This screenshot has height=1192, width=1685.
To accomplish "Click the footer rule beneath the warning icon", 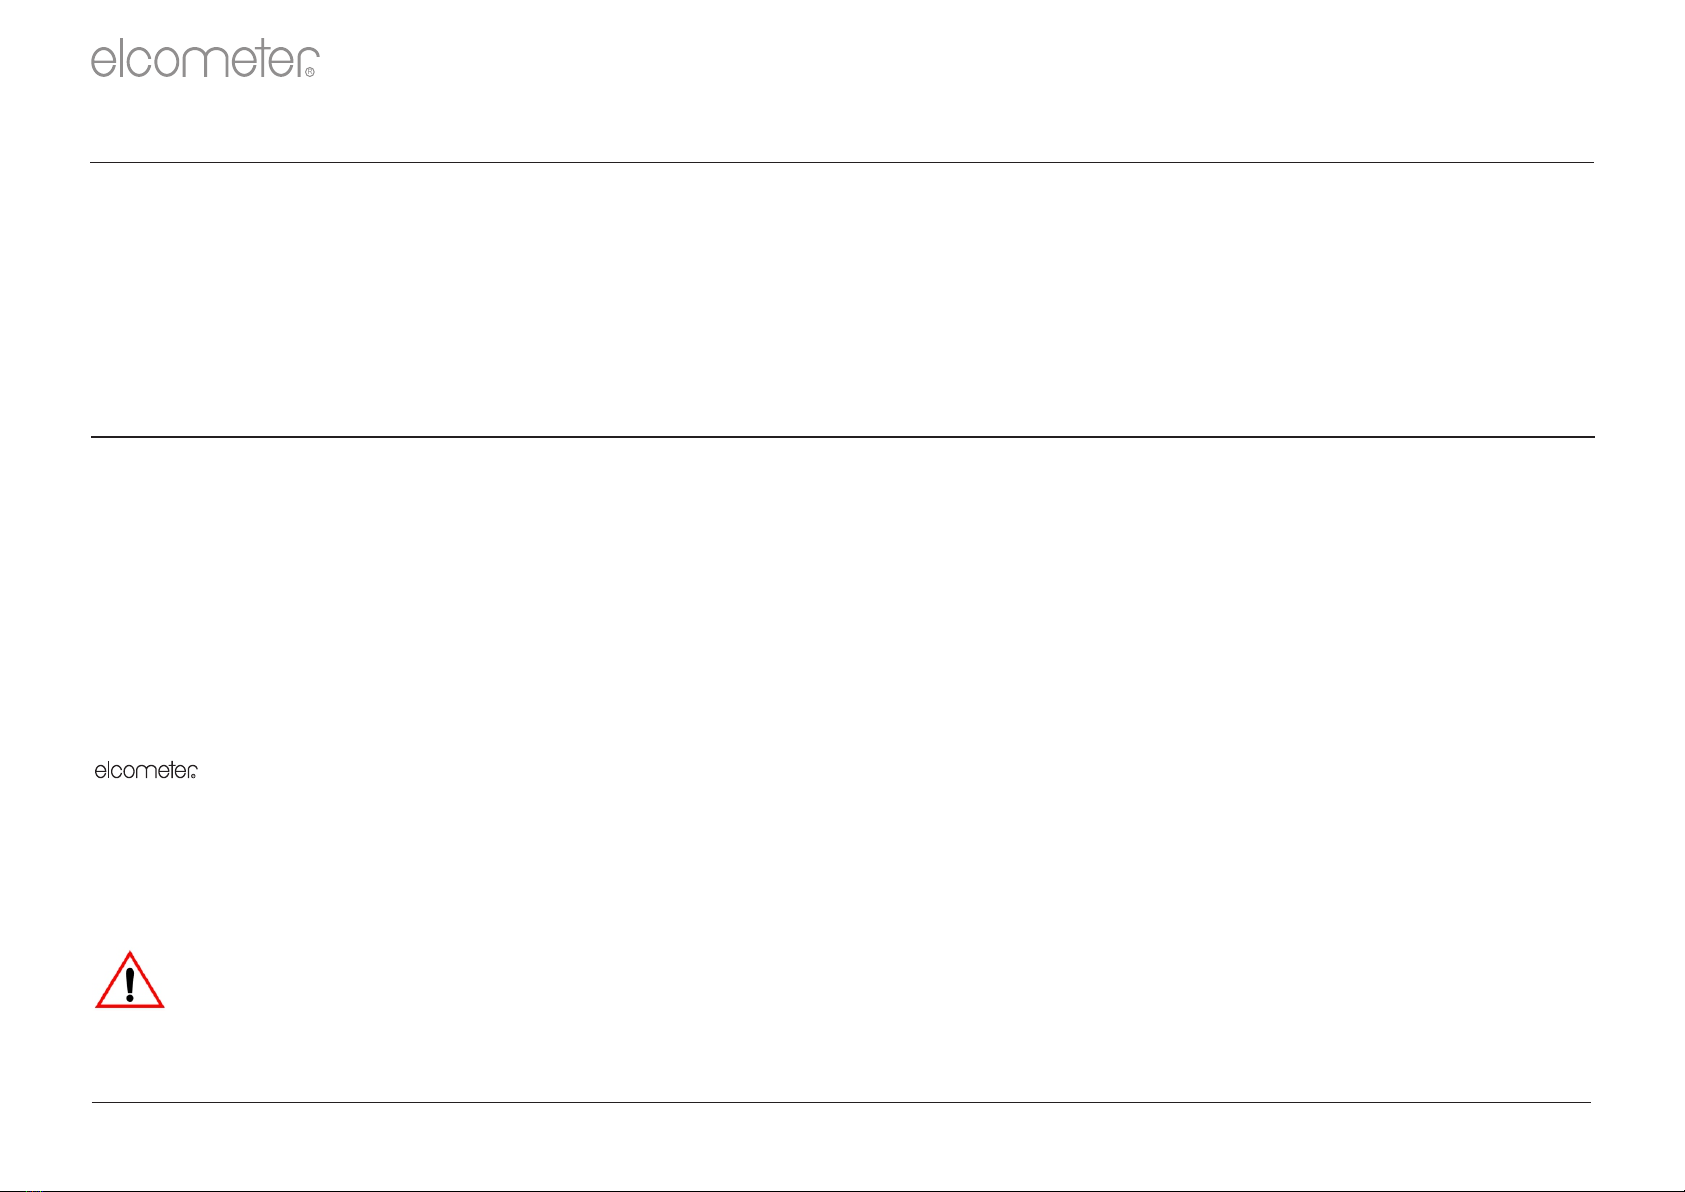I will (841, 1103).
